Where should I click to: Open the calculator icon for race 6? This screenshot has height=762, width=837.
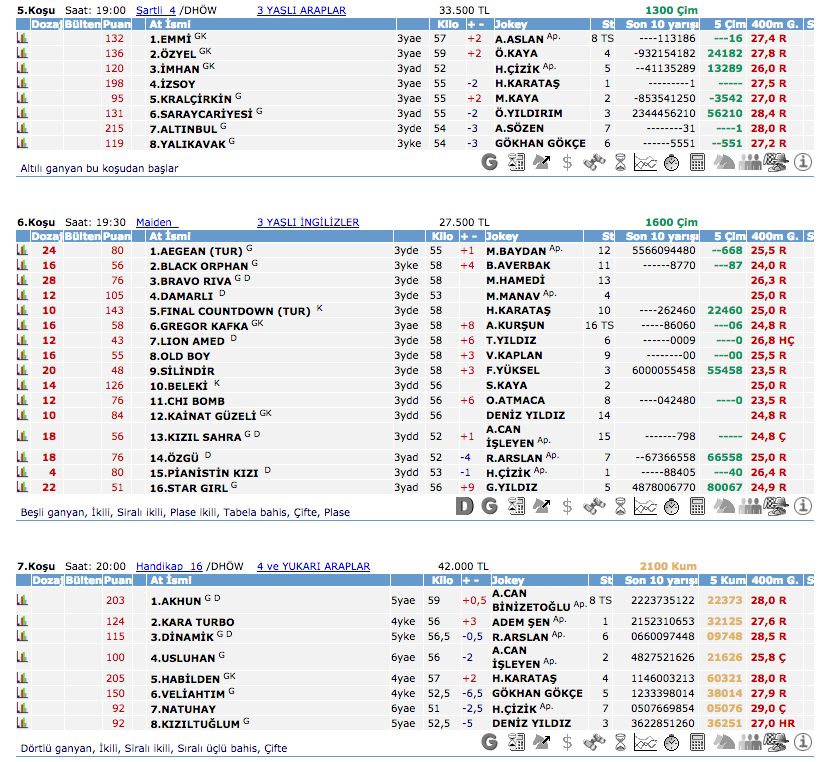698,506
